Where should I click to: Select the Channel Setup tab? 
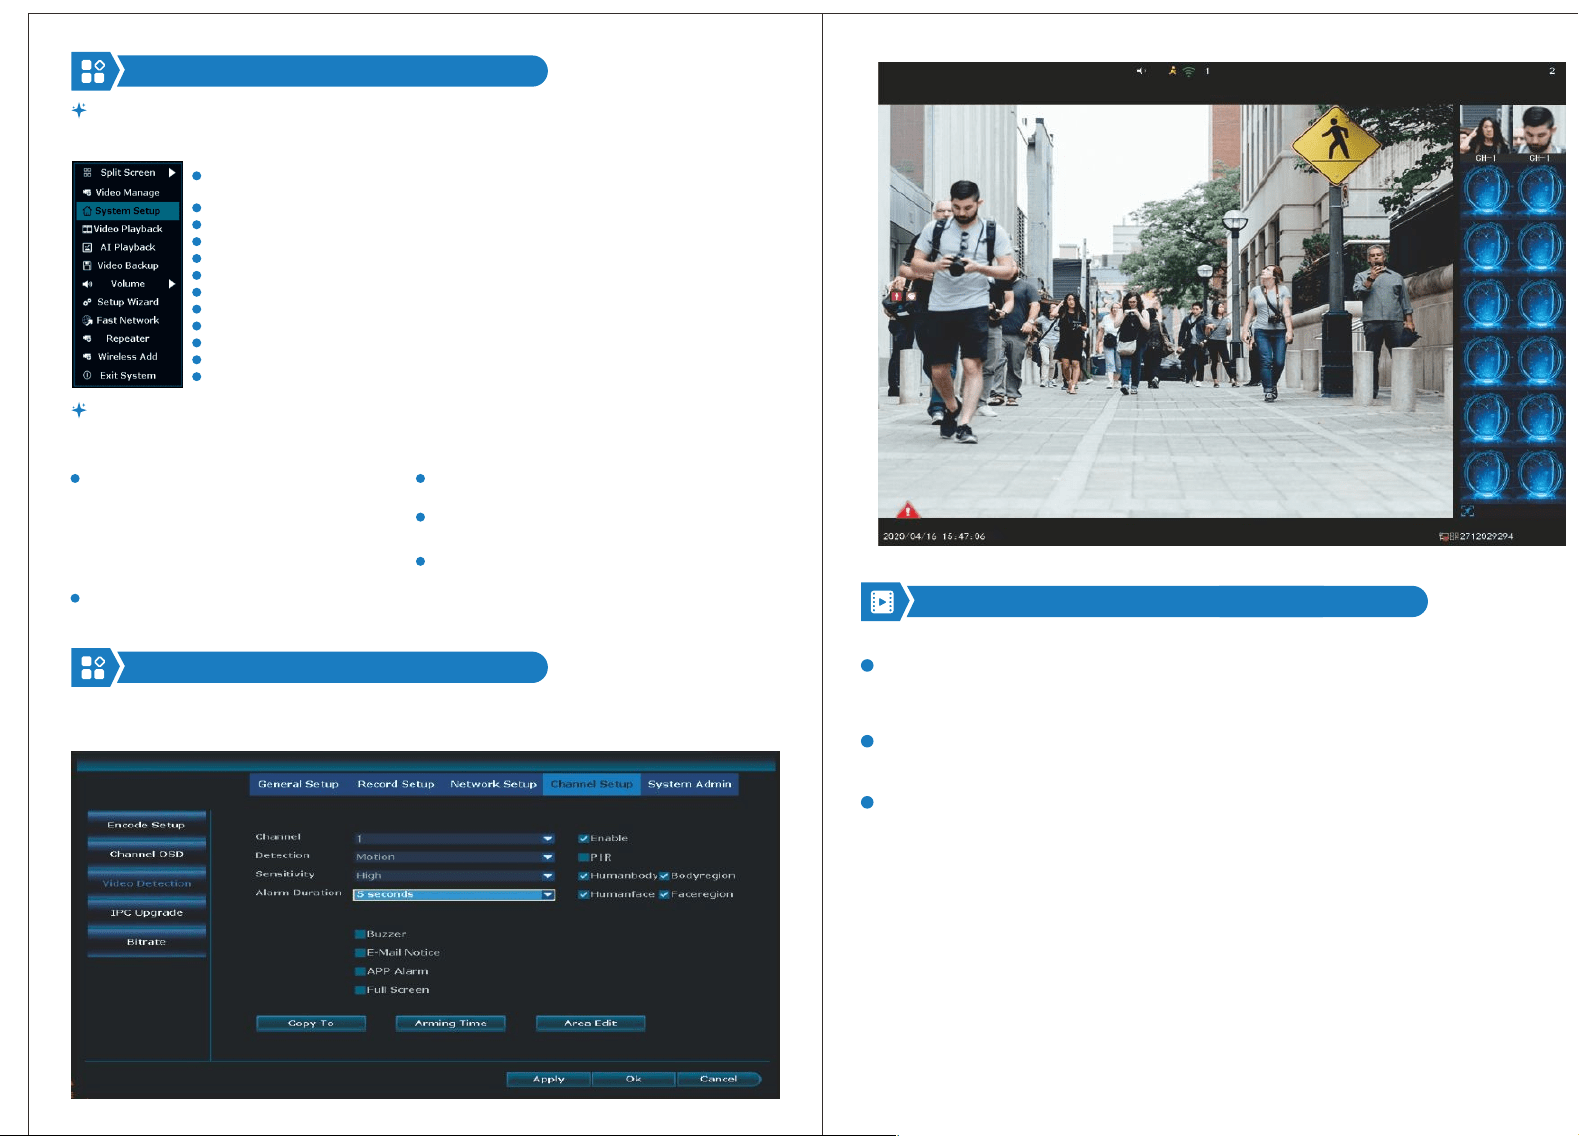tap(592, 784)
